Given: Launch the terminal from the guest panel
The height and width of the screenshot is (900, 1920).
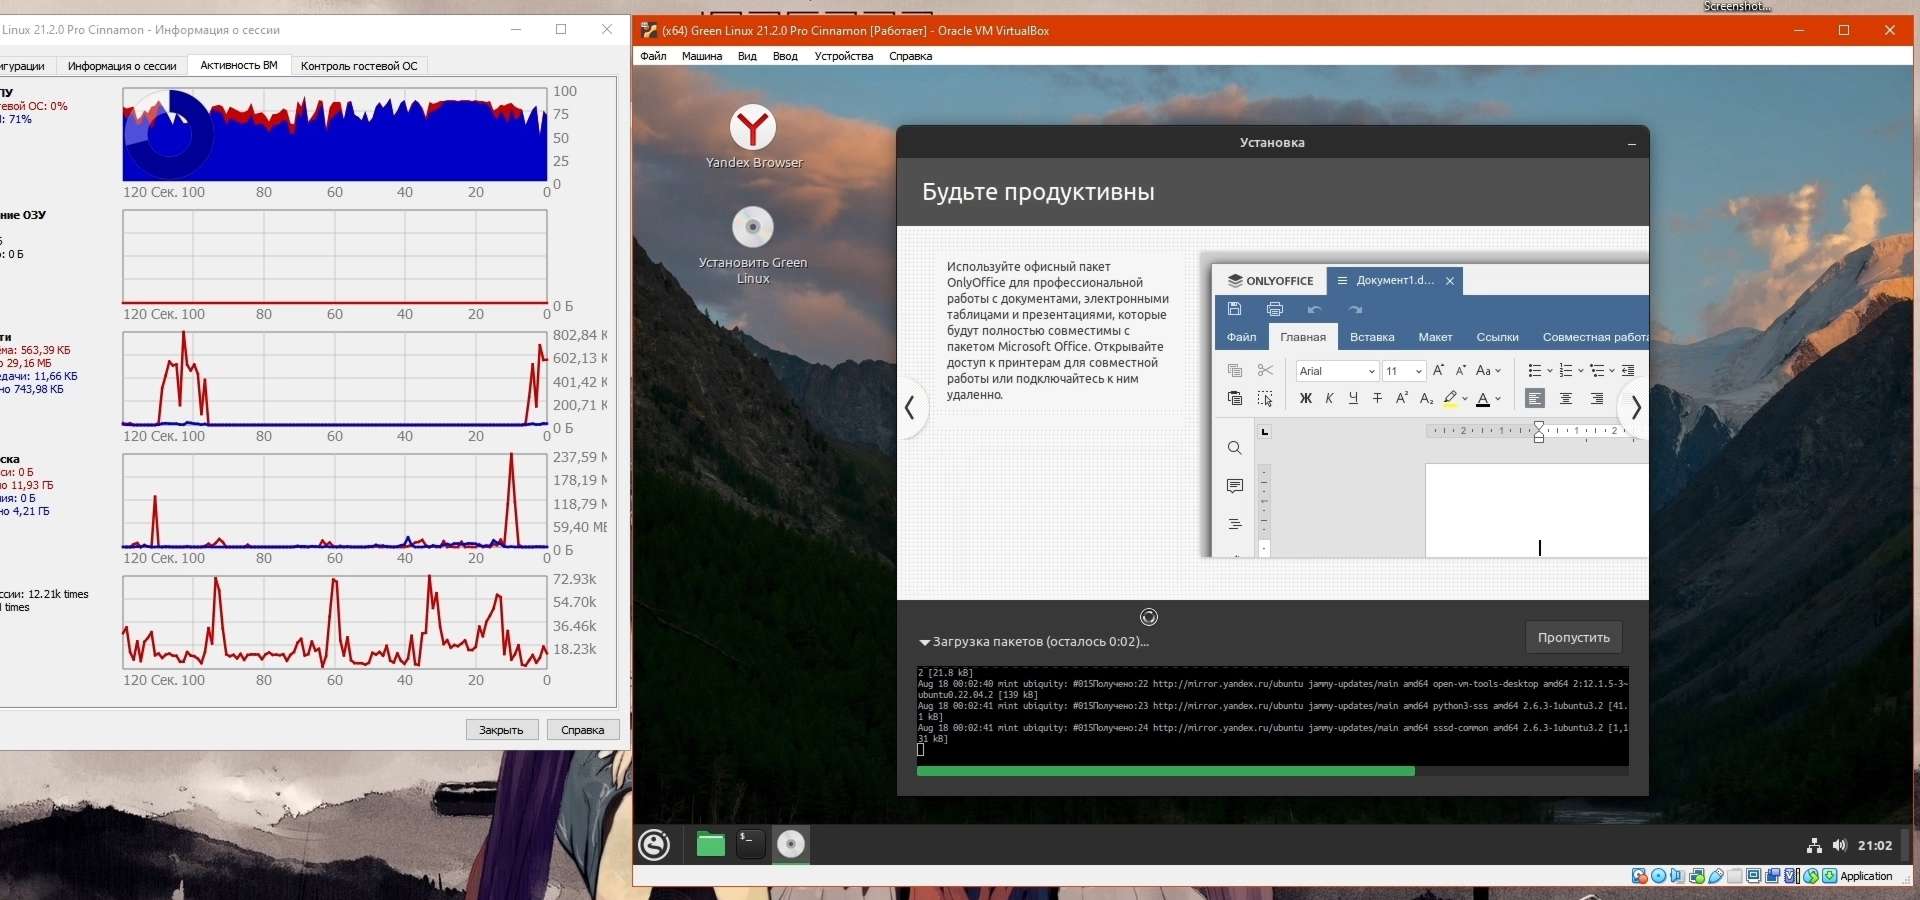Looking at the screenshot, I should (750, 845).
